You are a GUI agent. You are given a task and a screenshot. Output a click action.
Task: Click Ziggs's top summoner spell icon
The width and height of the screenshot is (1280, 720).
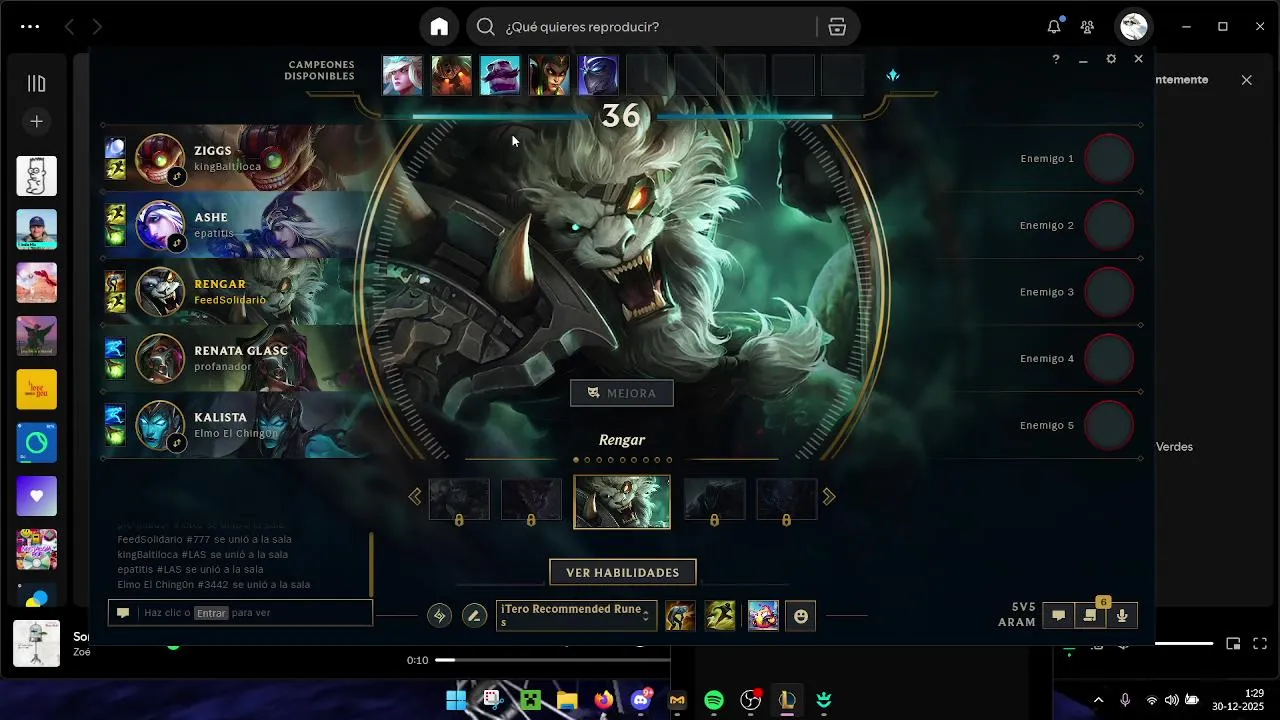pyautogui.click(x=115, y=148)
